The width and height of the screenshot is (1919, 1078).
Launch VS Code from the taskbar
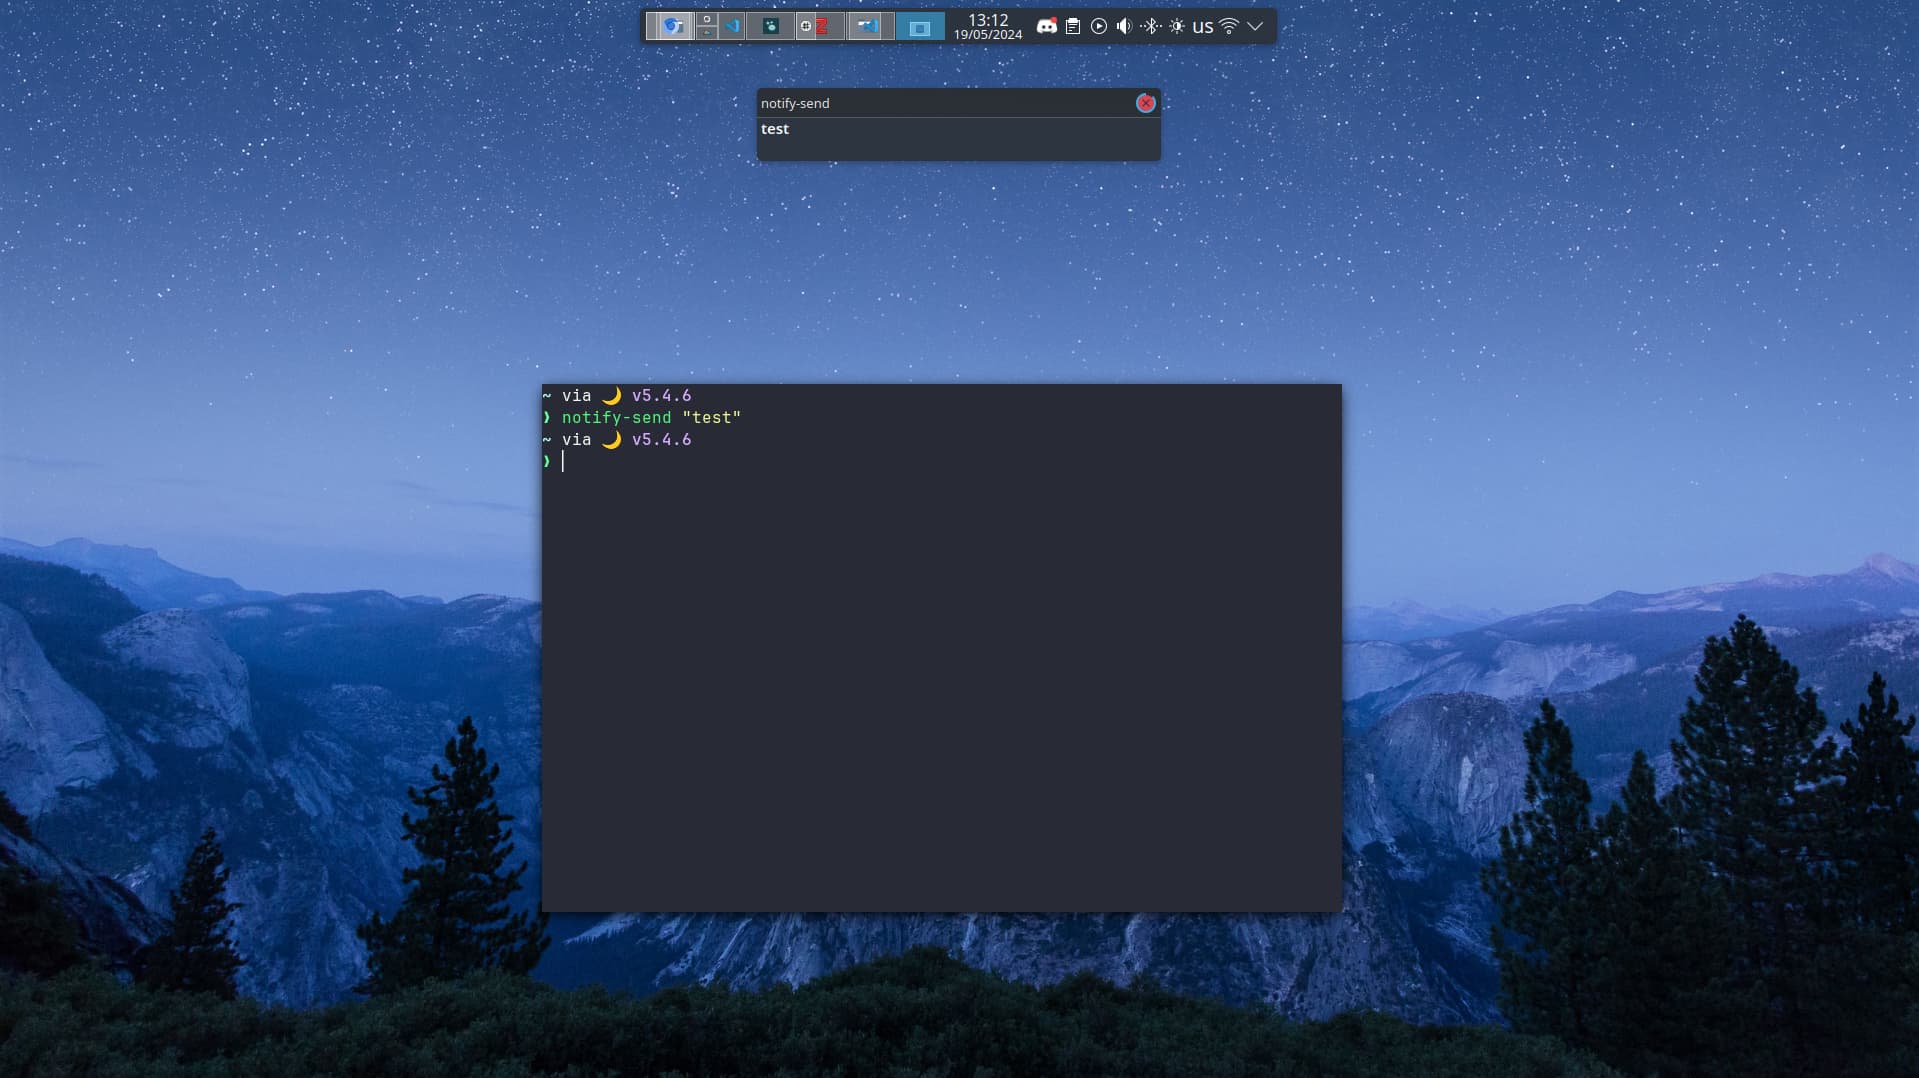pyautogui.click(x=733, y=26)
